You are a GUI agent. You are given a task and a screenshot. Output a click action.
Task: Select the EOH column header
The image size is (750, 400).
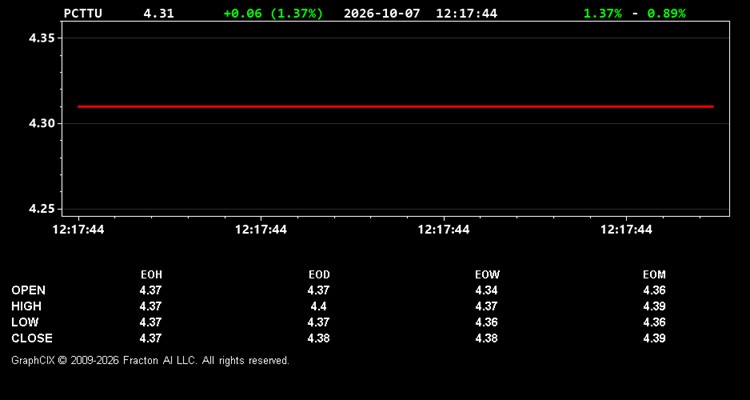[x=151, y=275]
